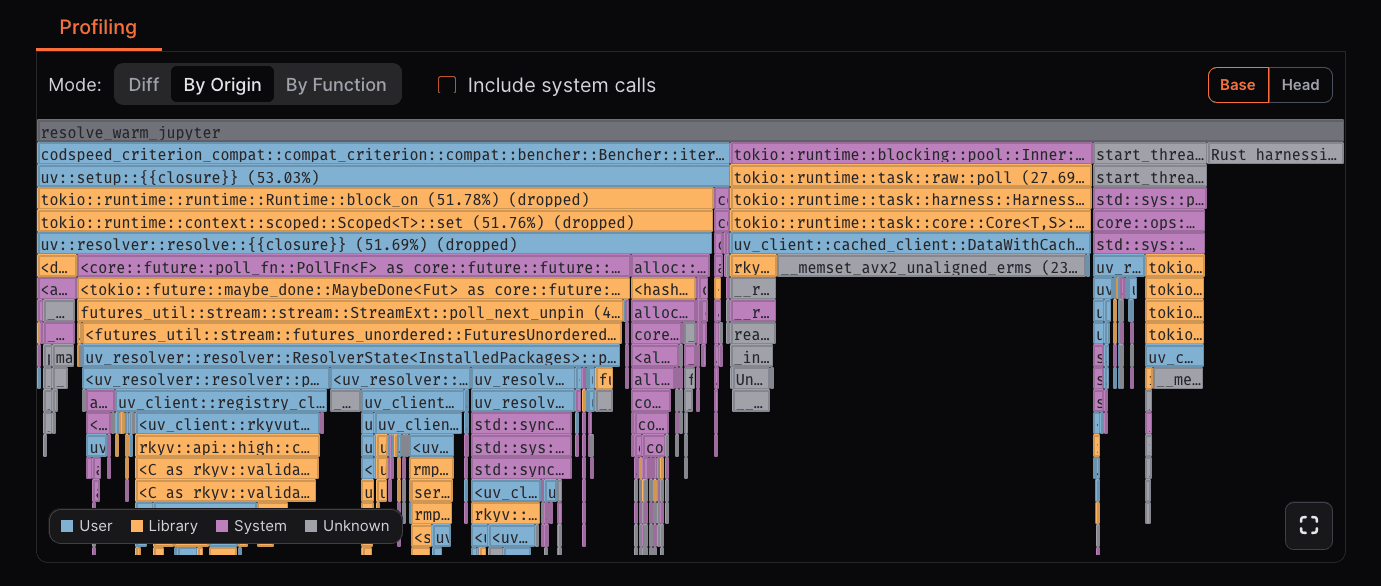Select Diff mode
The height and width of the screenshot is (586, 1381).
coord(143,84)
